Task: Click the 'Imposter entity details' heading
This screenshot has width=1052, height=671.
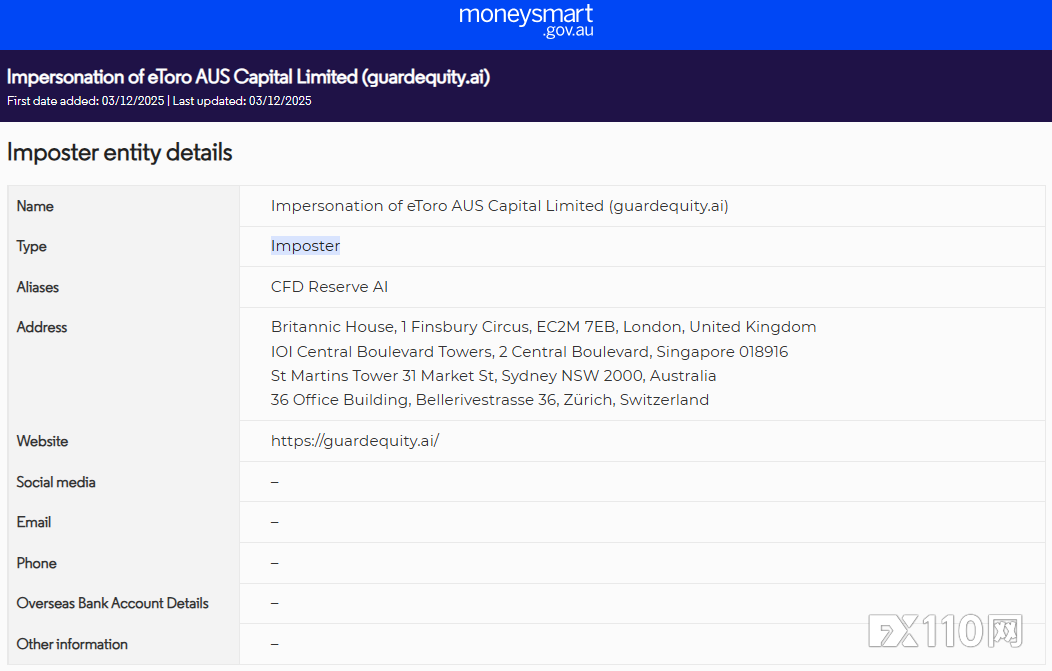Action: coord(119,152)
